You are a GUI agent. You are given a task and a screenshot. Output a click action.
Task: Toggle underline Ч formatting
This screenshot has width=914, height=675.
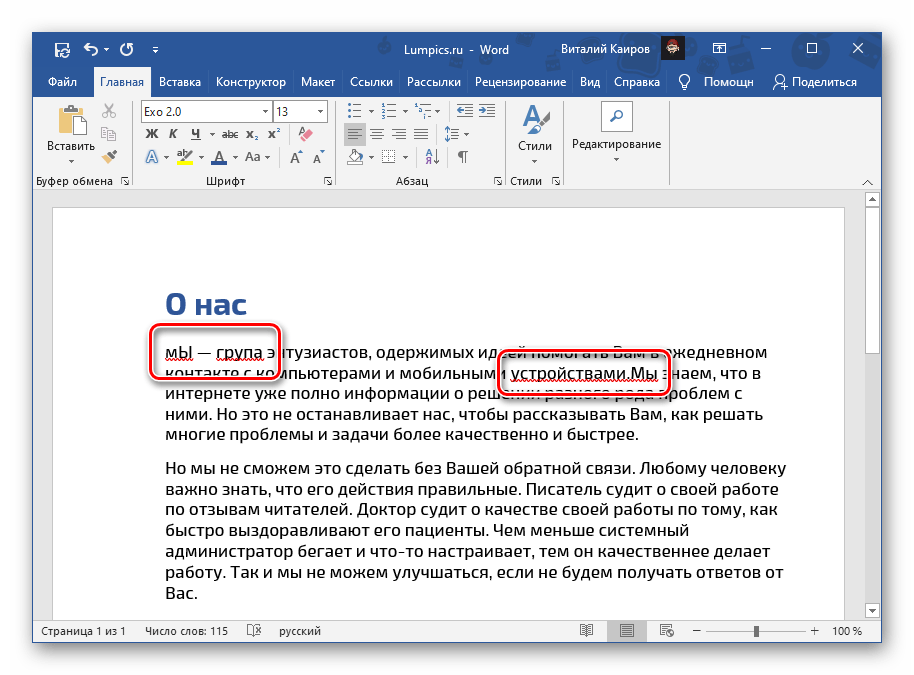(x=196, y=134)
